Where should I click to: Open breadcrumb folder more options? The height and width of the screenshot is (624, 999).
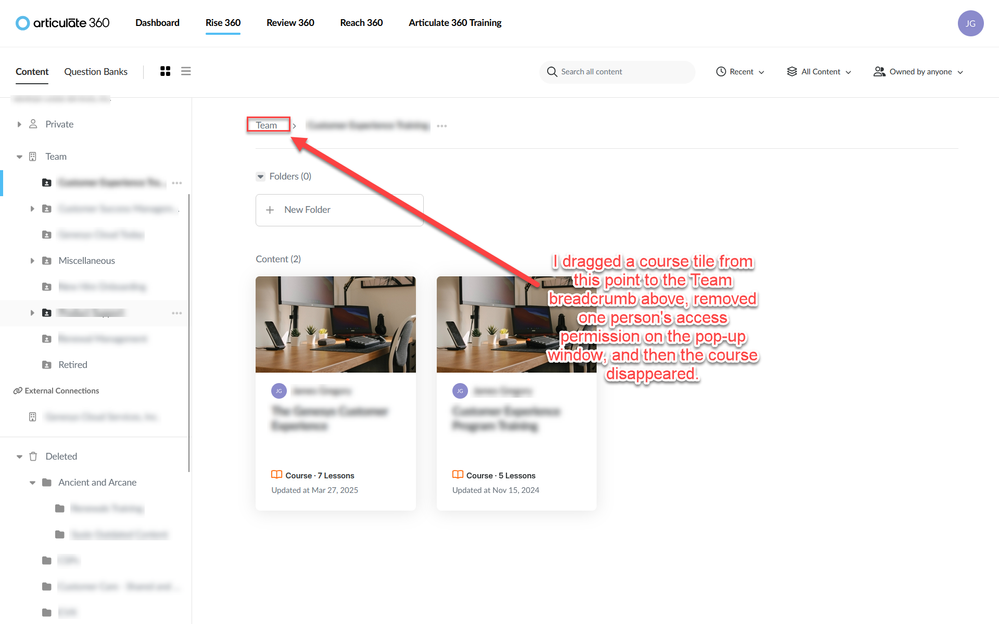442,126
